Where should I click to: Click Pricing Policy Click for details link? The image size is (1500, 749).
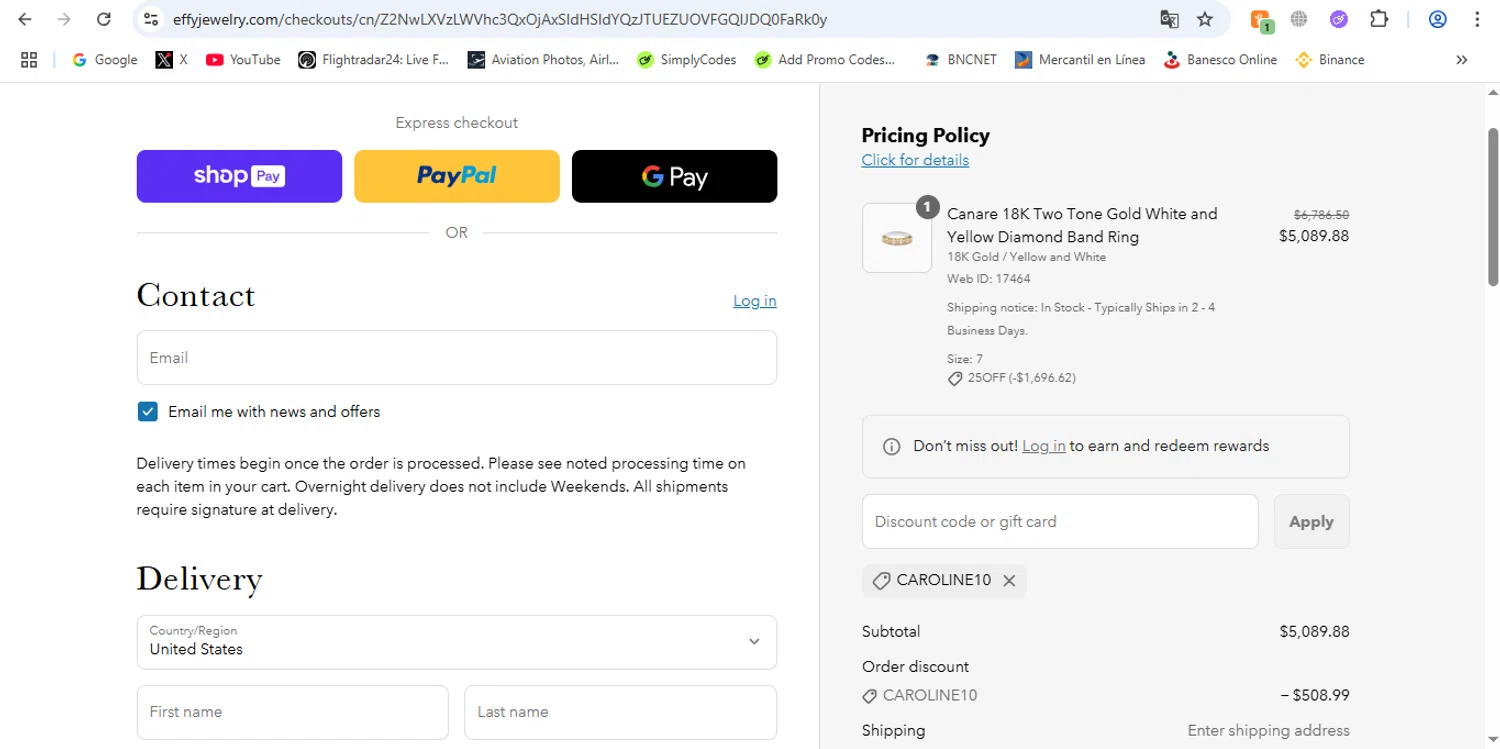[915, 160]
